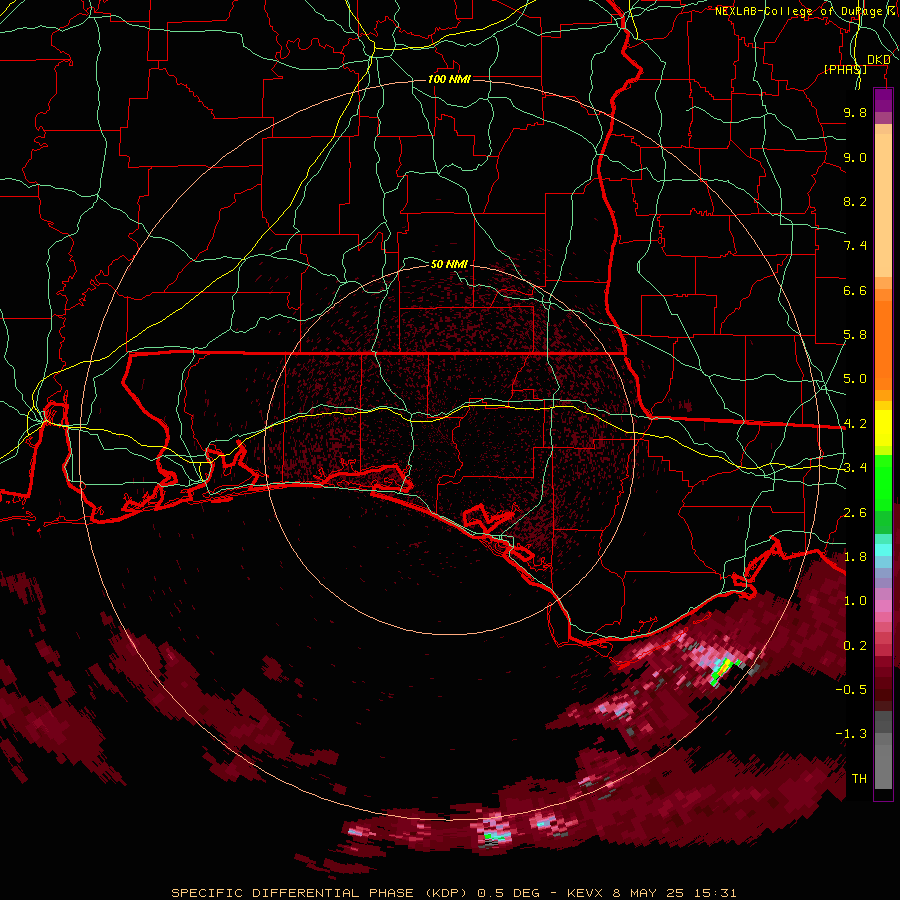The image size is (900, 900).
Task: Click the 9.8 scale value
Action: click(855, 112)
